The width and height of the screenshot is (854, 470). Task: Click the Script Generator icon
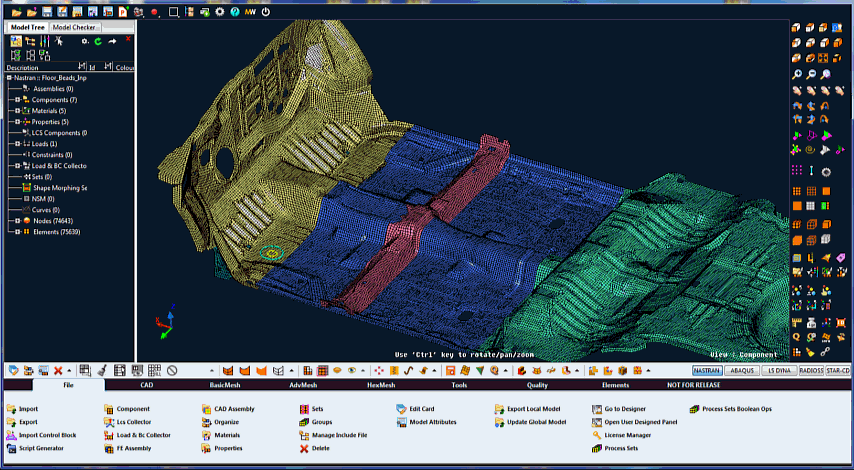10,449
